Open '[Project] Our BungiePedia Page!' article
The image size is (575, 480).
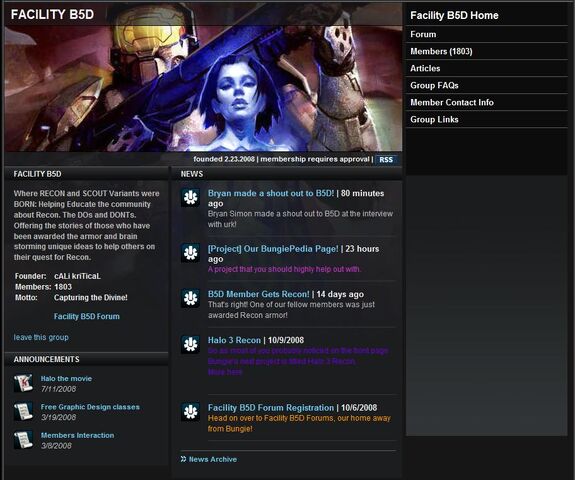pos(273,249)
